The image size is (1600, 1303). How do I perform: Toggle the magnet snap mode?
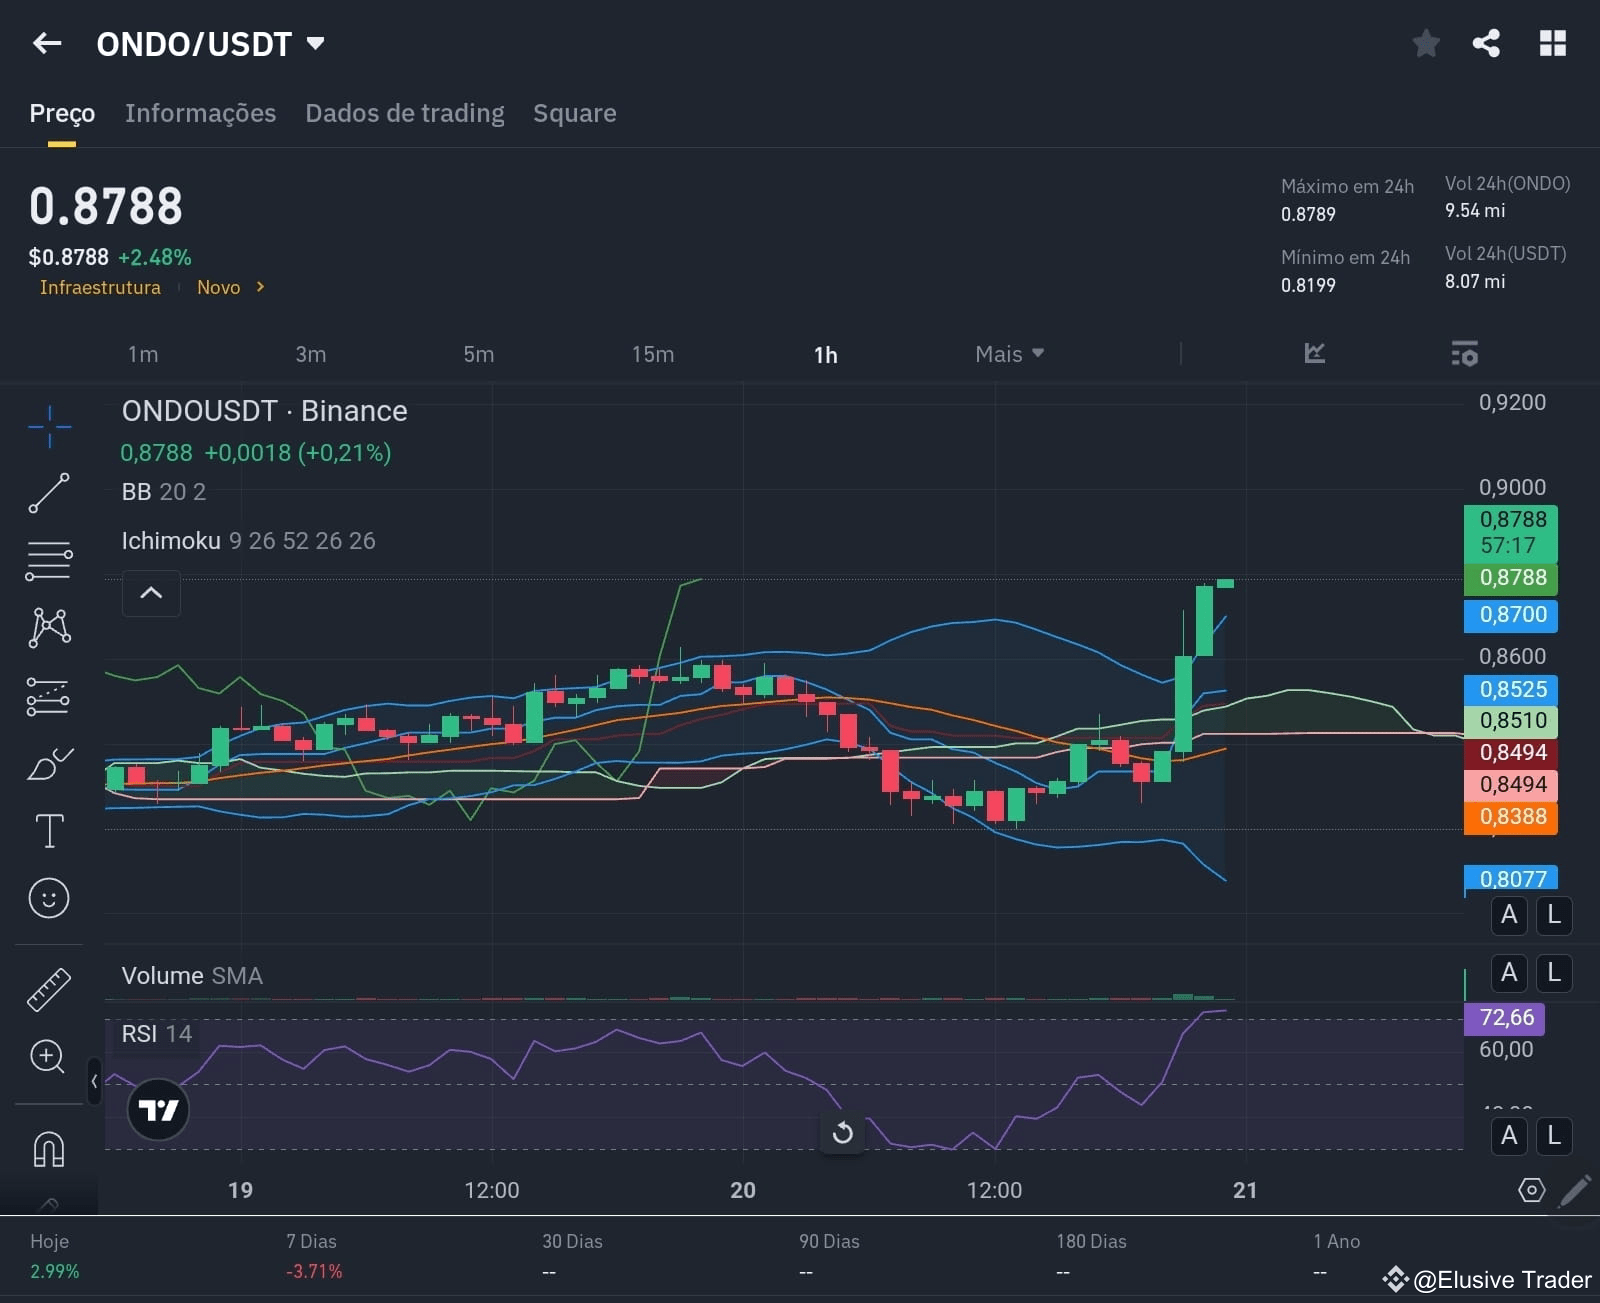tap(49, 1149)
